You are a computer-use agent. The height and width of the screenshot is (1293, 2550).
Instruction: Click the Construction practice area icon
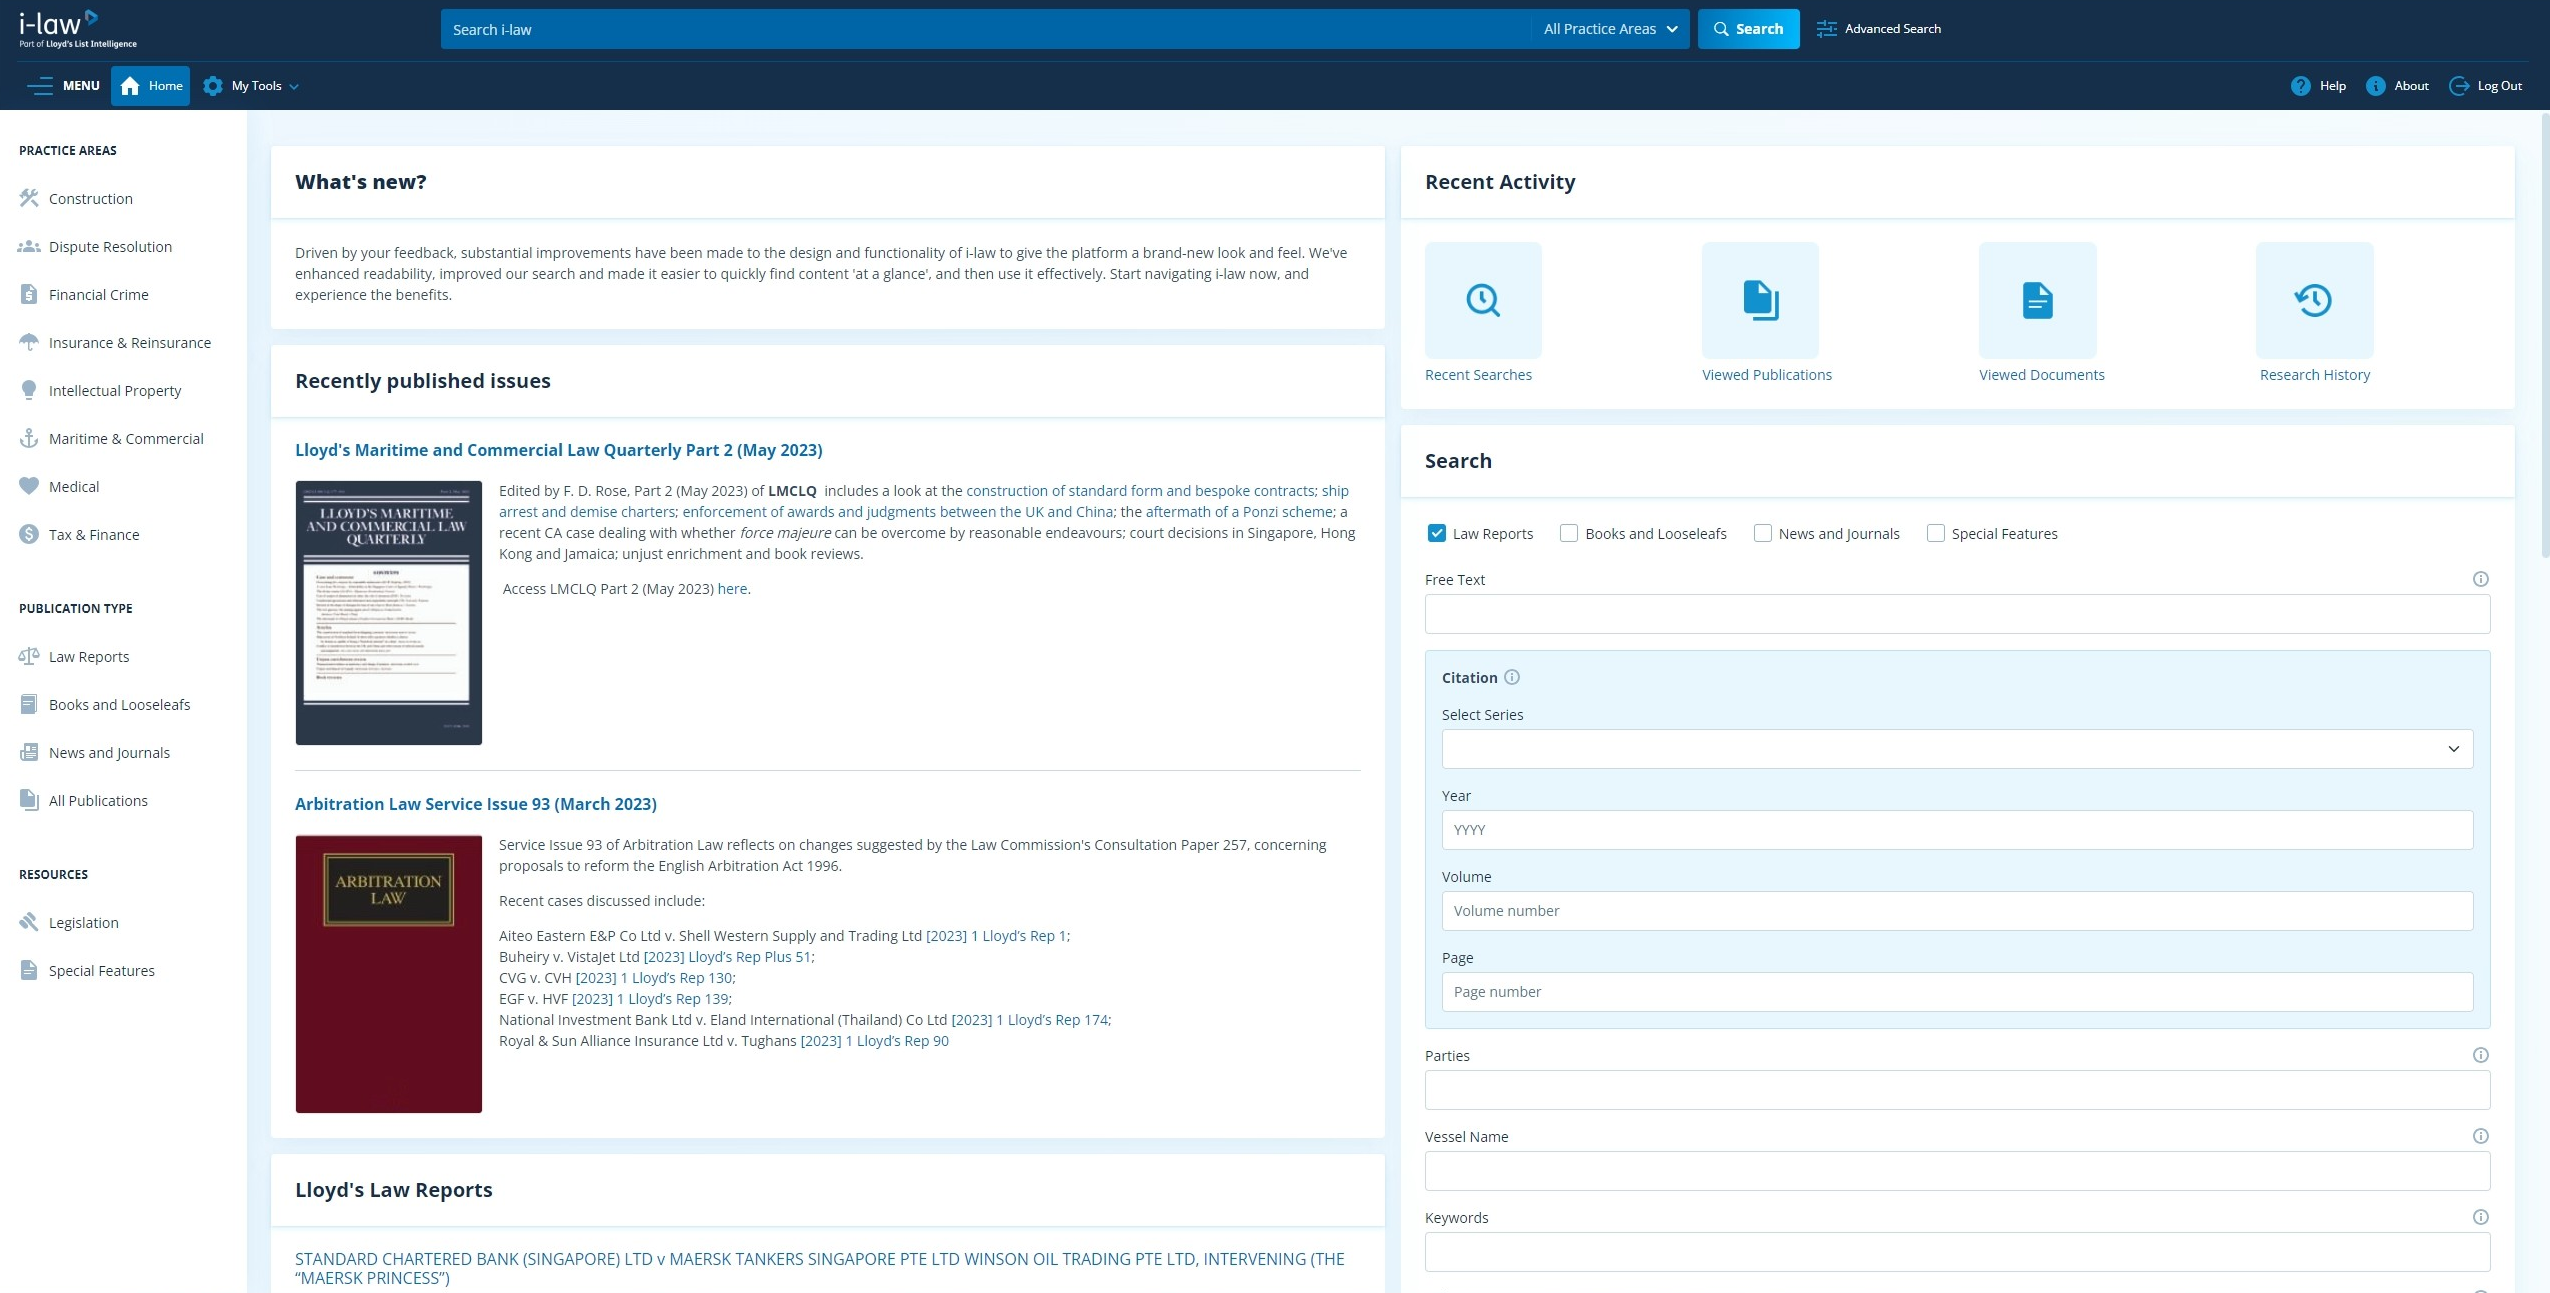pyautogui.click(x=28, y=196)
